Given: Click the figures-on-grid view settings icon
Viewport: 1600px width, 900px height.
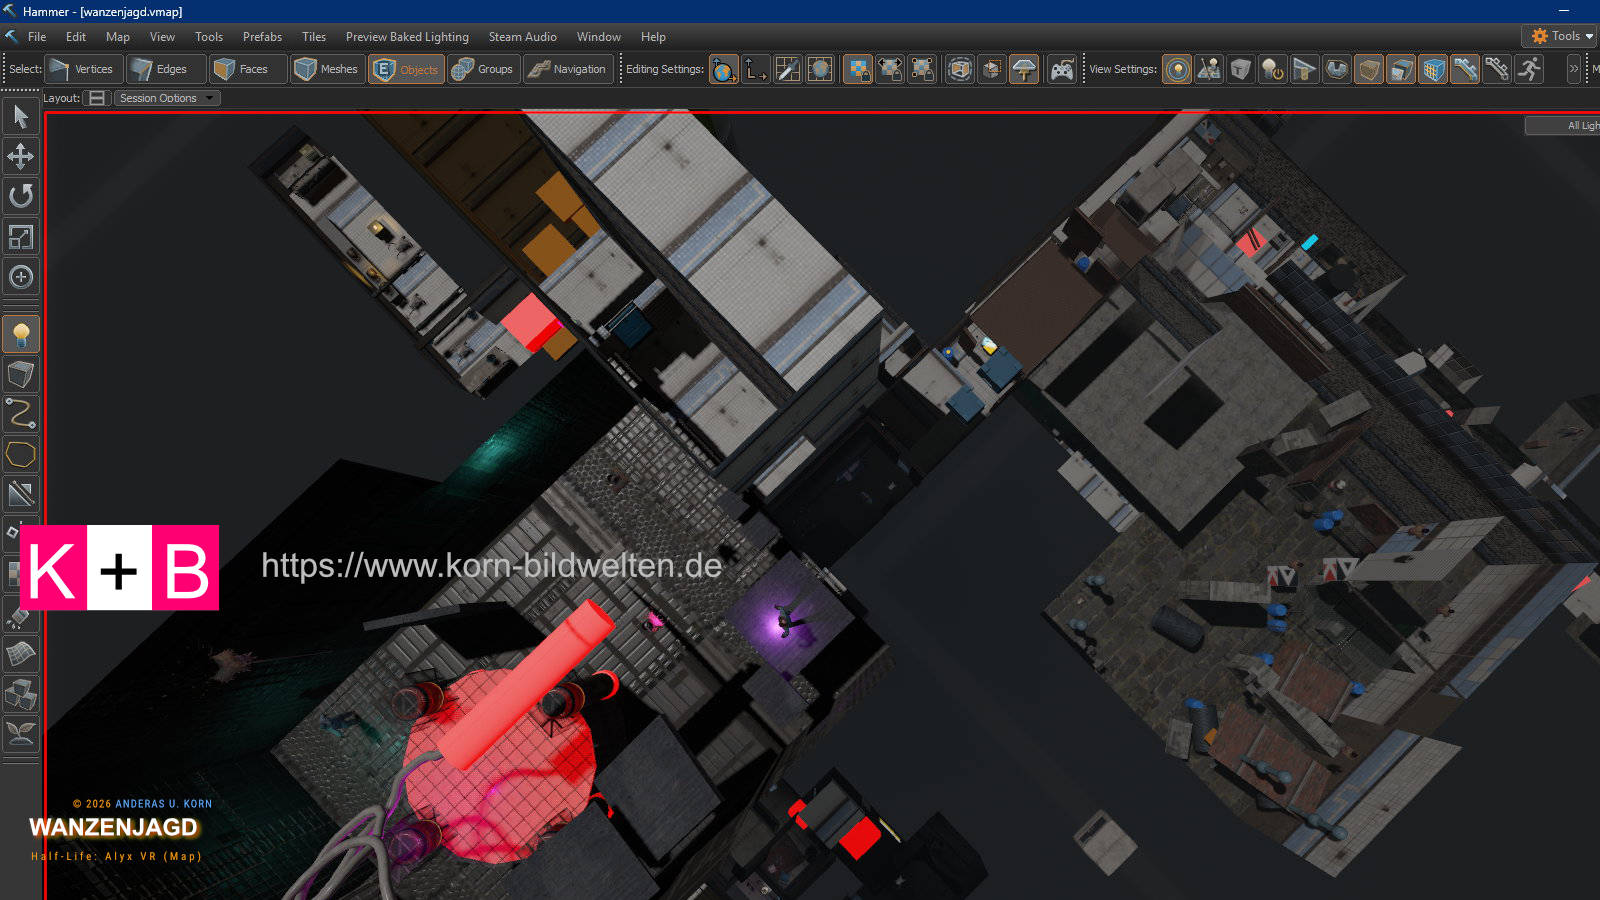Looking at the screenshot, I should [1209, 69].
